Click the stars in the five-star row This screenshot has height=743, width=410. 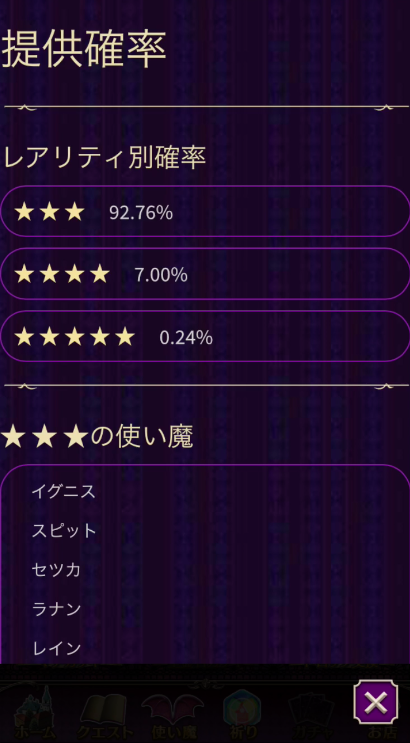click(74, 337)
